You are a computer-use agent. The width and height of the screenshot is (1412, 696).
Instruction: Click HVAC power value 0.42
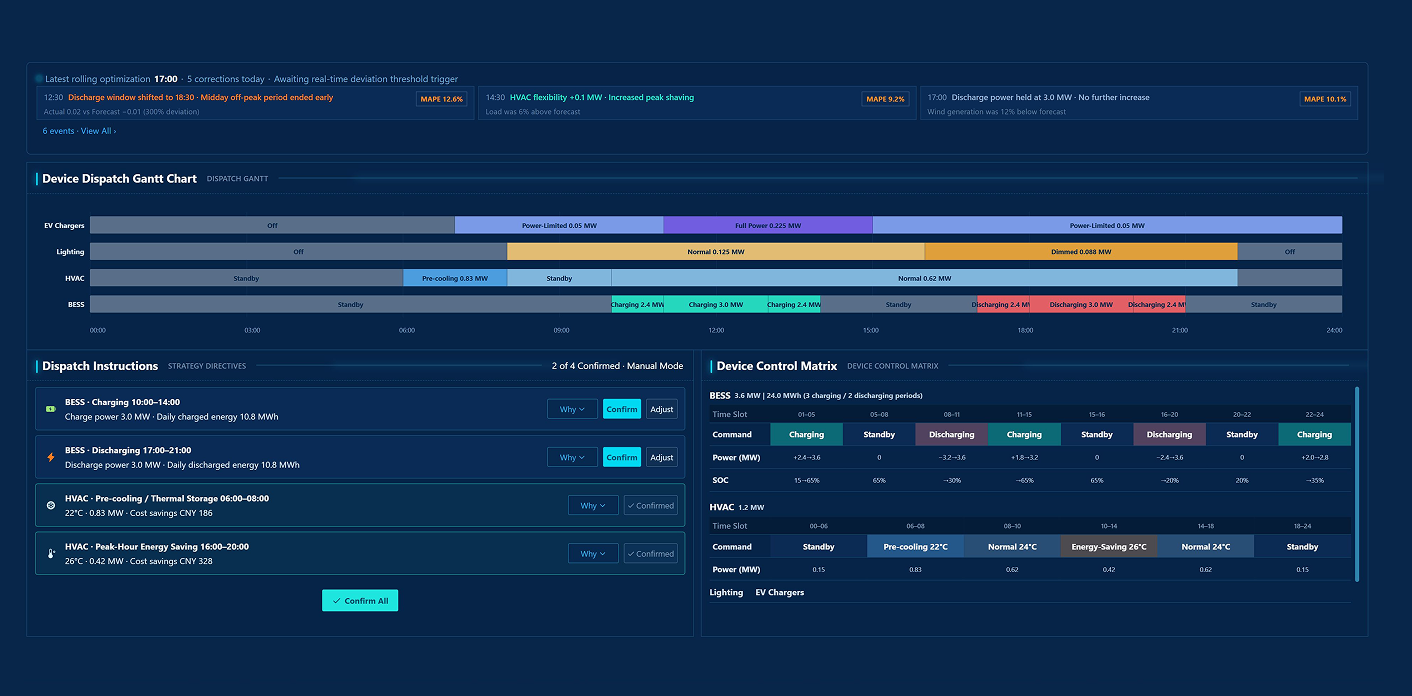(x=1109, y=569)
